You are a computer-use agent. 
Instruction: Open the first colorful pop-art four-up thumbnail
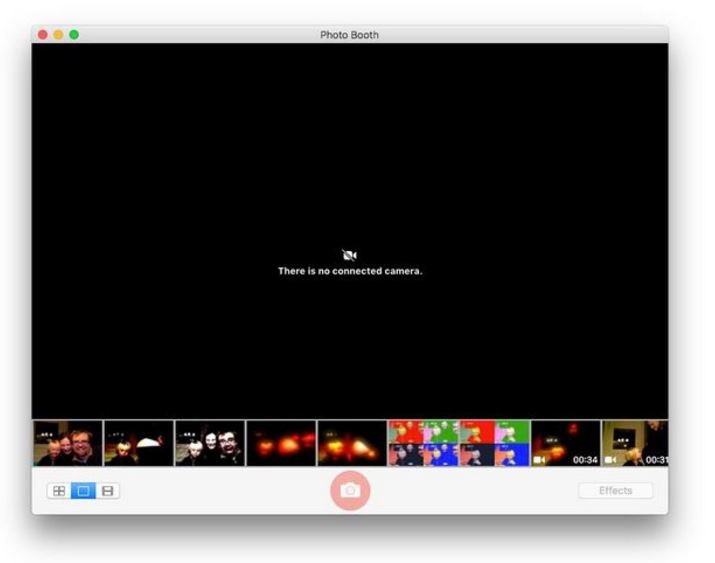[424, 443]
